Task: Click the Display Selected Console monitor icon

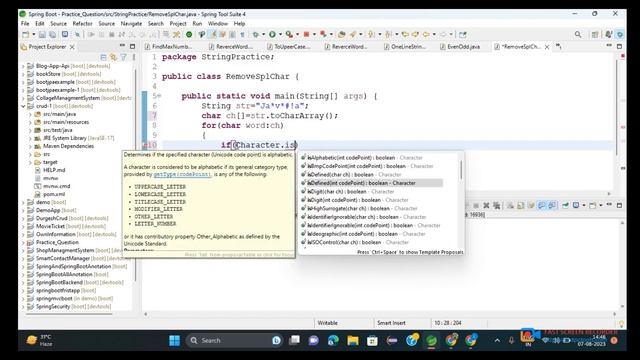Action: click(x=576, y=205)
